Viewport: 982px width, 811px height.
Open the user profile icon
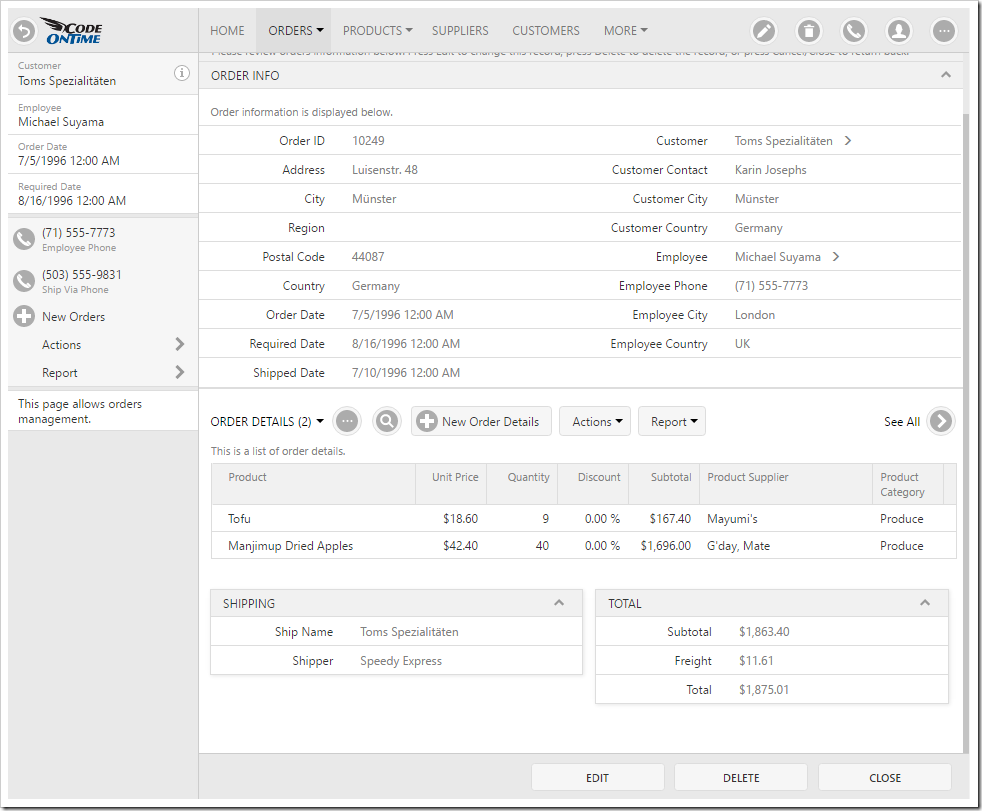899,31
